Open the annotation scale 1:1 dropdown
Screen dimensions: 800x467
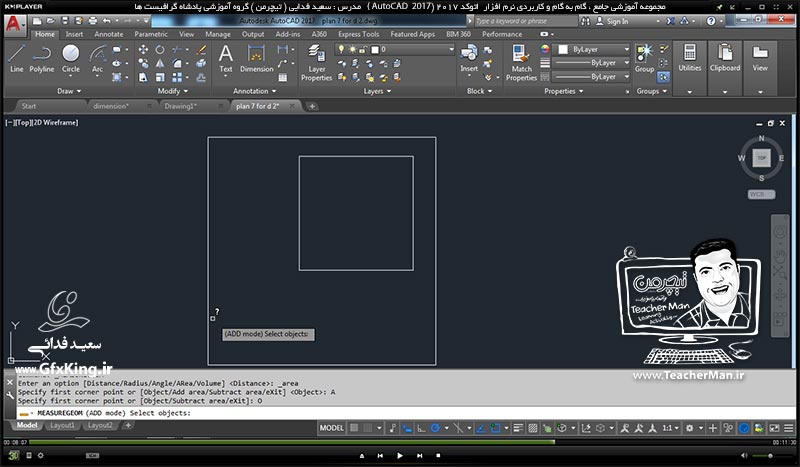pos(670,428)
